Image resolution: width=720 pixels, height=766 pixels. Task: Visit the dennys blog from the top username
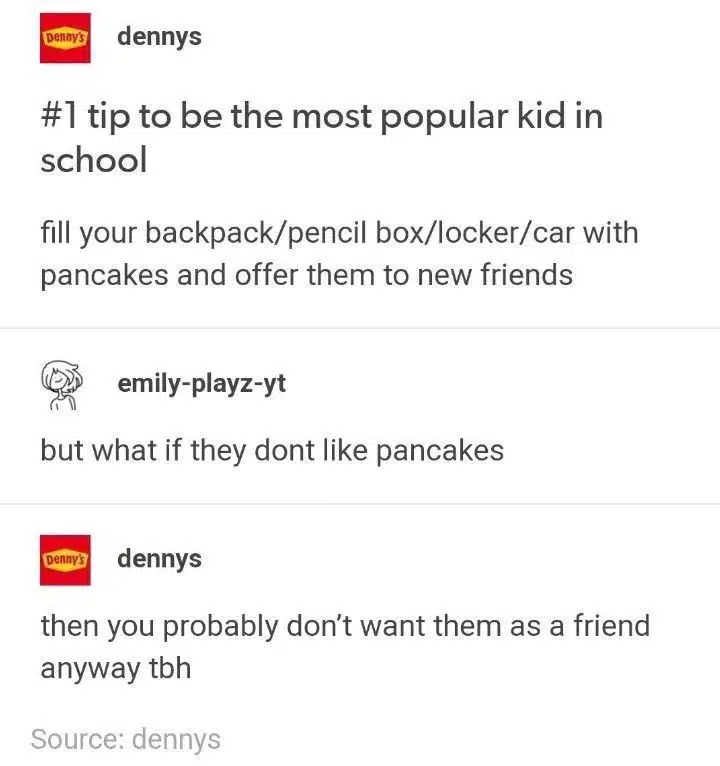point(159,37)
